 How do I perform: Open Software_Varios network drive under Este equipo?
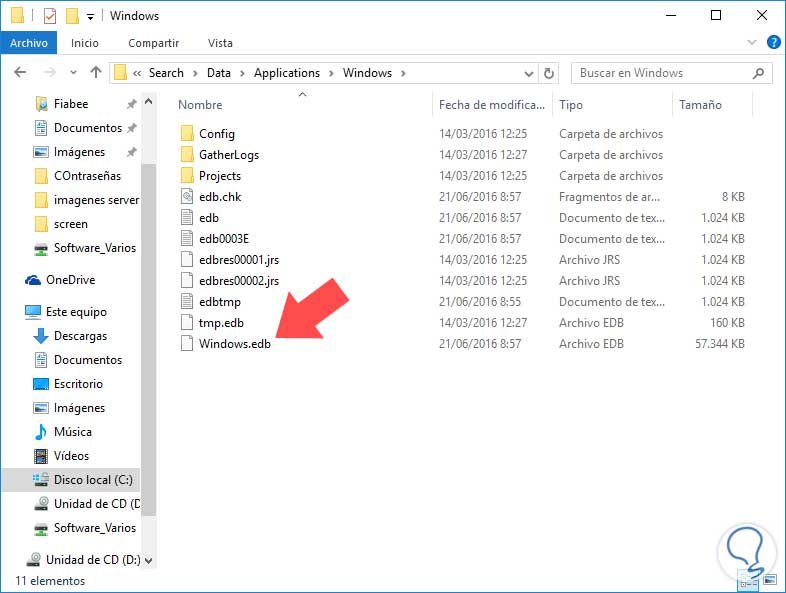click(95, 528)
